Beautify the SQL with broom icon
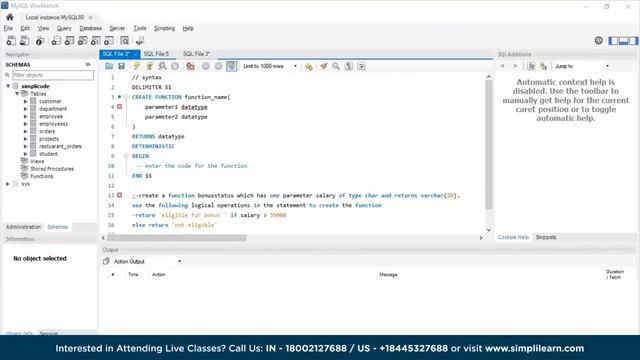 tap(324, 66)
